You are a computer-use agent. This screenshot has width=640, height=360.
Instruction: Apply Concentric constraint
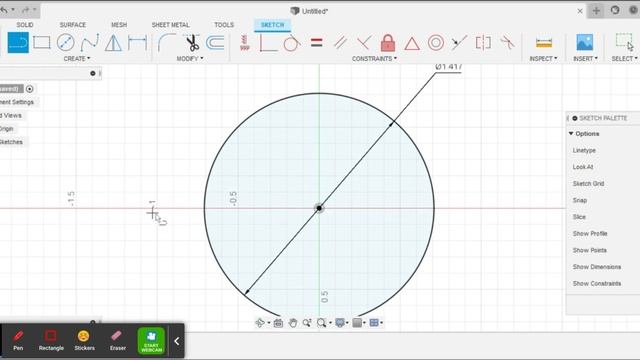click(x=436, y=42)
